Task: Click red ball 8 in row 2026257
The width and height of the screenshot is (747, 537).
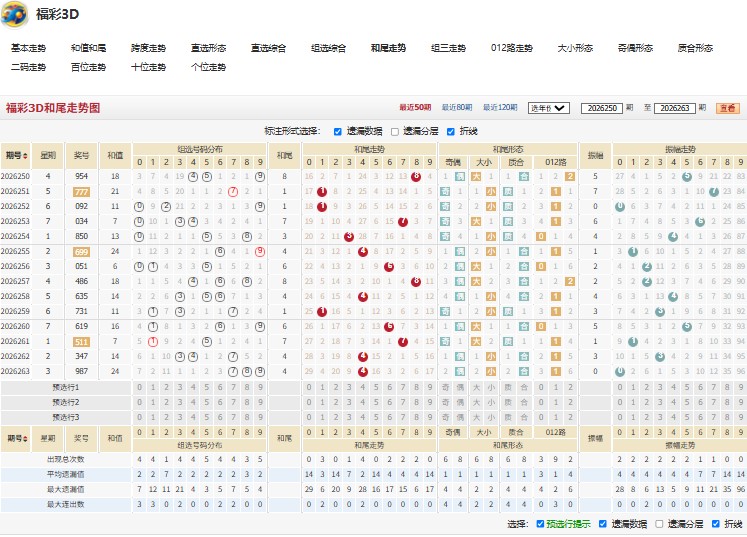Action: 416,282
